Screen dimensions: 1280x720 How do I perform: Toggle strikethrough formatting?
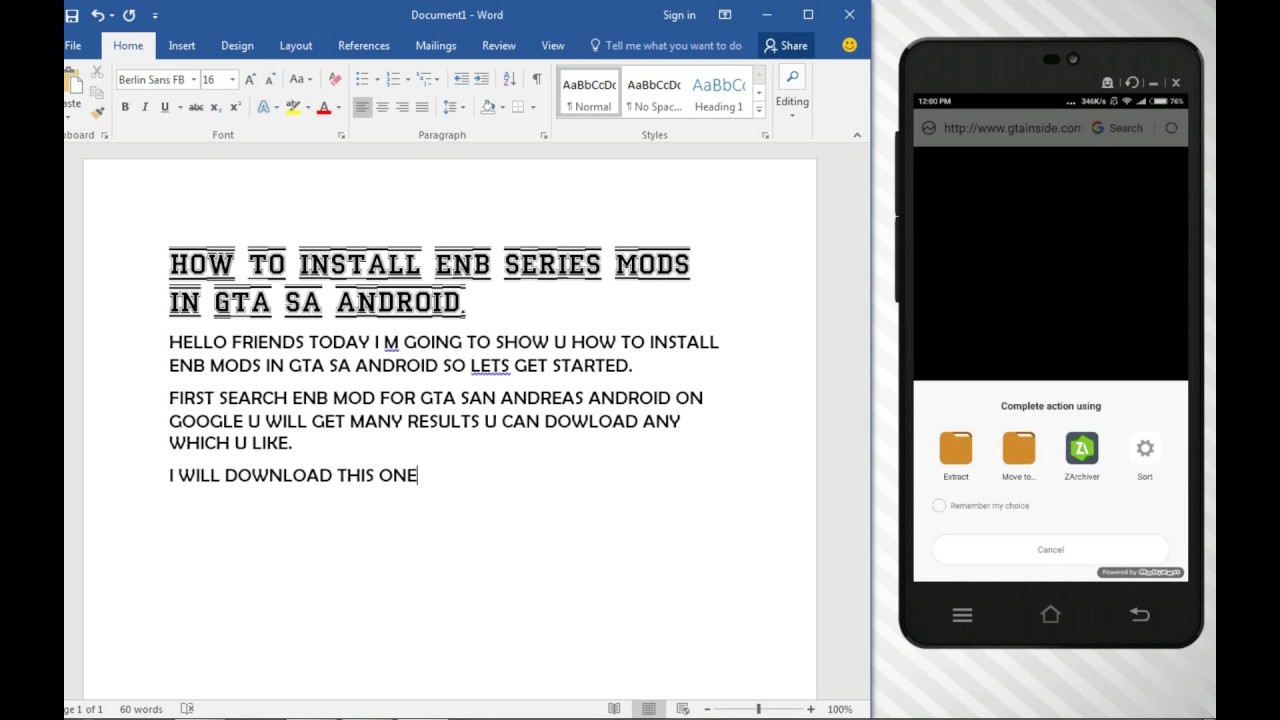196,107
